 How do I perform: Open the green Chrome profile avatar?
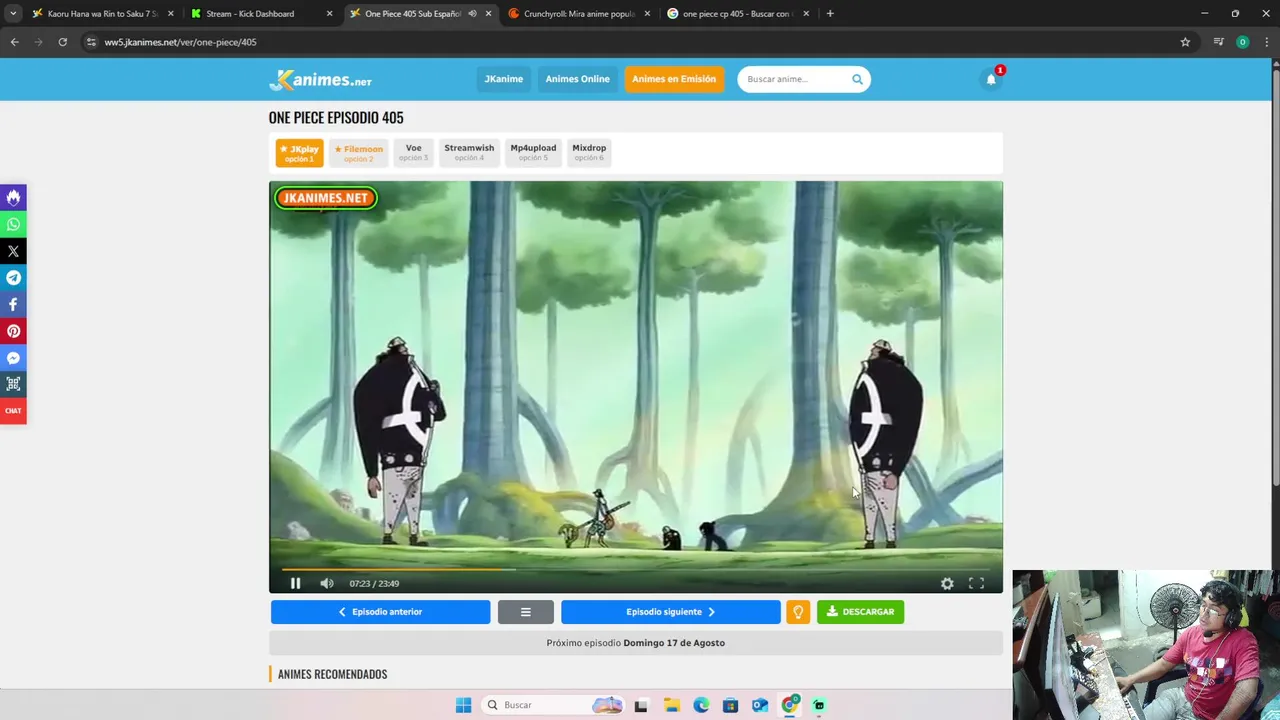(x=1242, y=42)
